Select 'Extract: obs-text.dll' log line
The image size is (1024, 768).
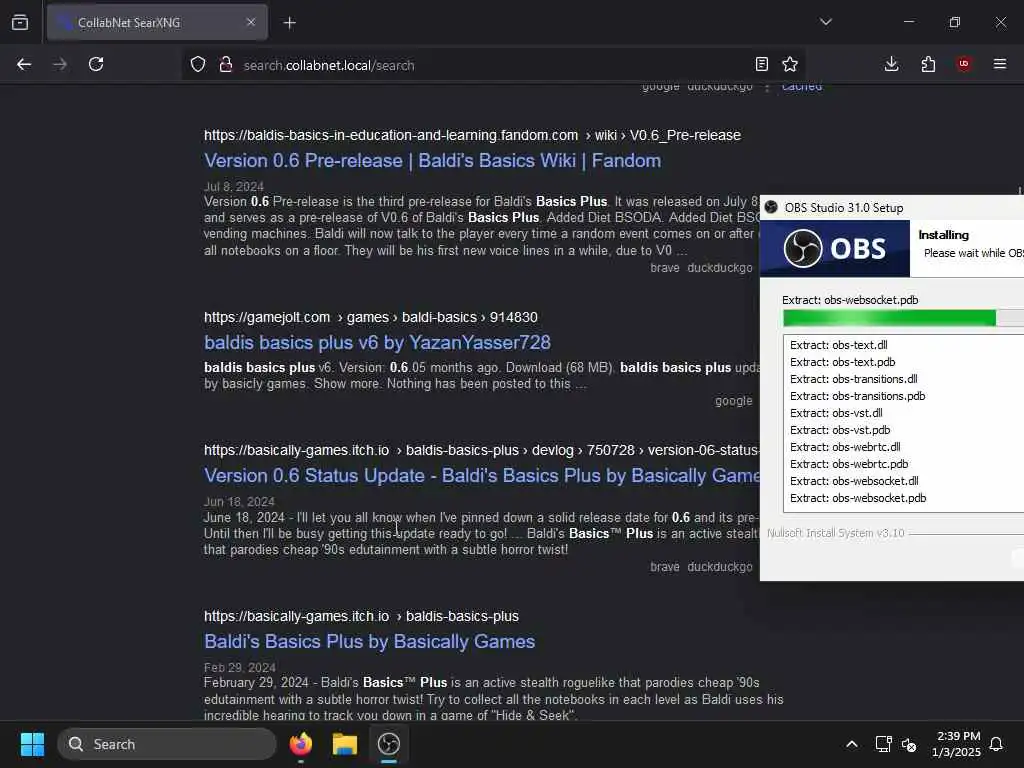(839, 345)
